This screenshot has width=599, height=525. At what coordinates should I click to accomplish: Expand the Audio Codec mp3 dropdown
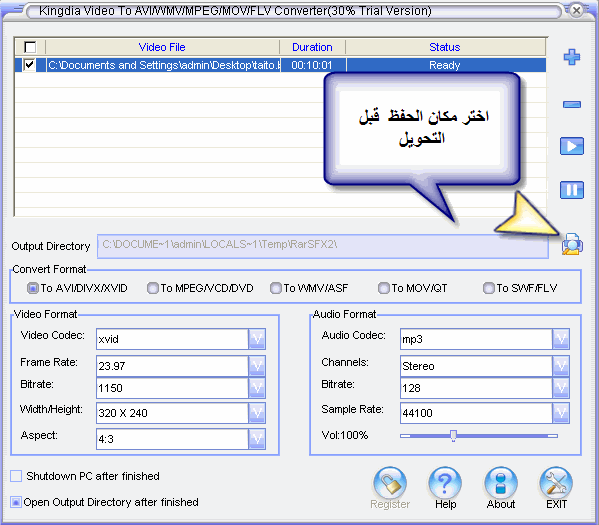[561, 339]
